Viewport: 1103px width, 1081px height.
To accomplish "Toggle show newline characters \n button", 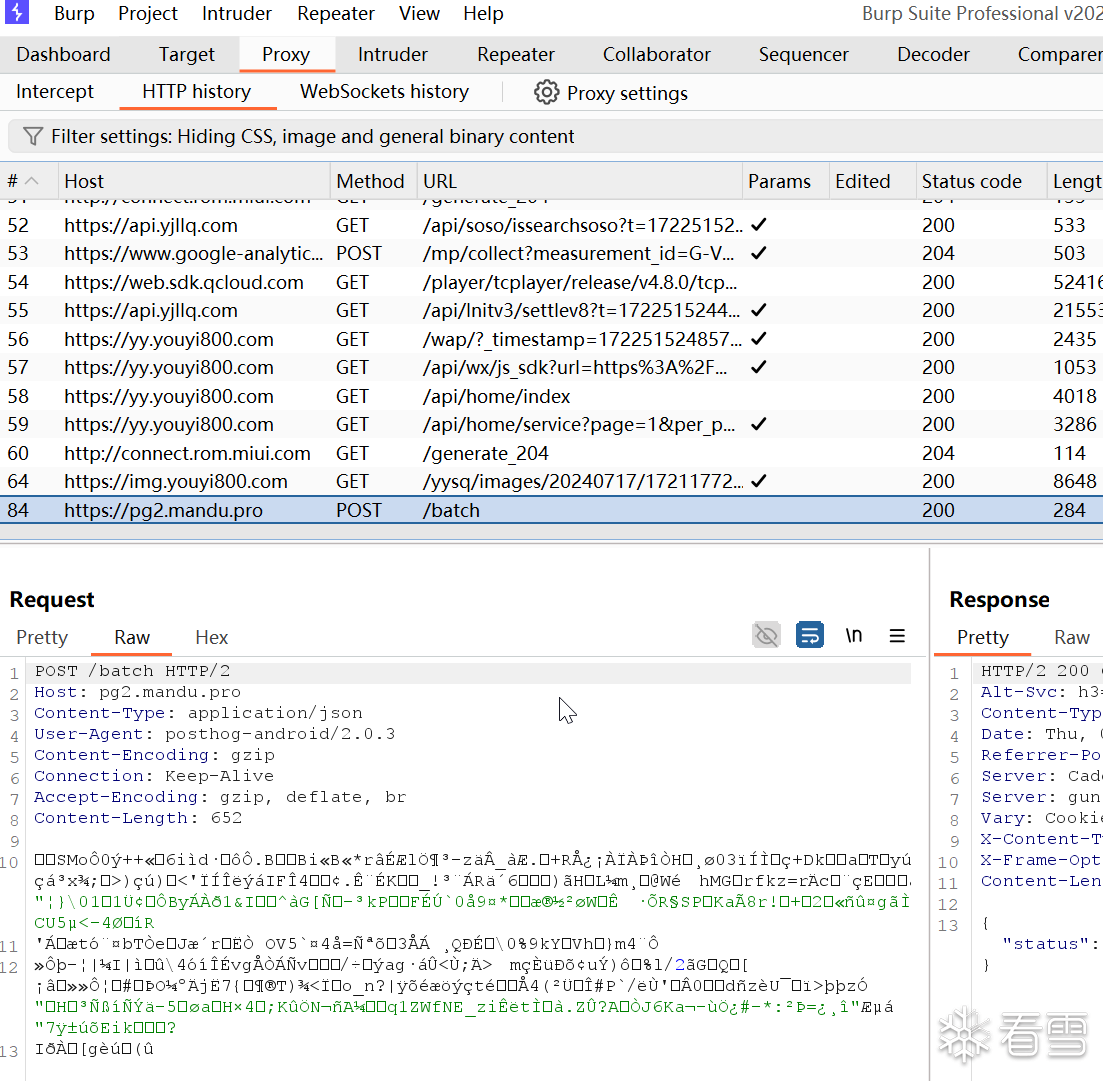I will tap(853, 636).
